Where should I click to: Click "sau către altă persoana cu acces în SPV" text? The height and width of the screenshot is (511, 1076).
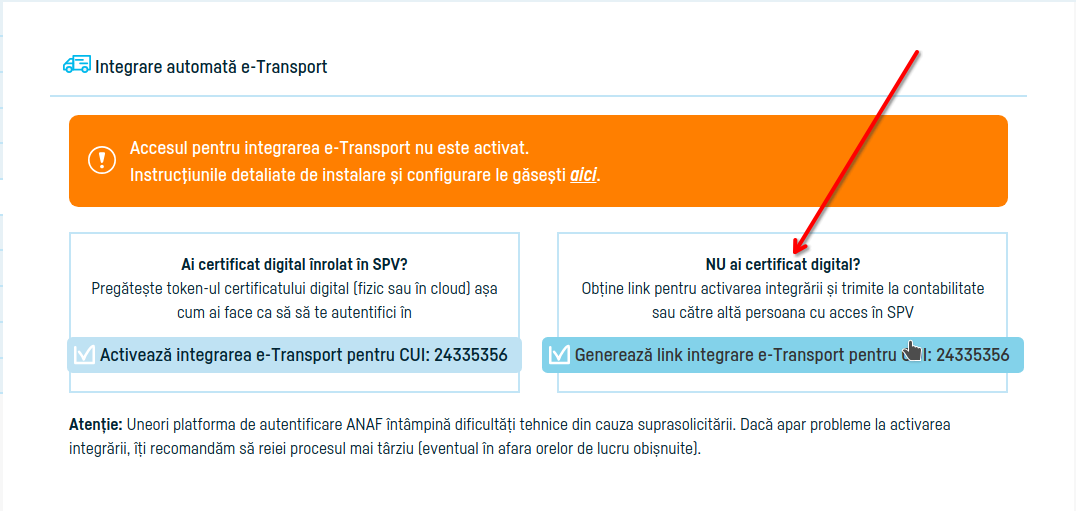pyautogui.click(x=782, y=312)
